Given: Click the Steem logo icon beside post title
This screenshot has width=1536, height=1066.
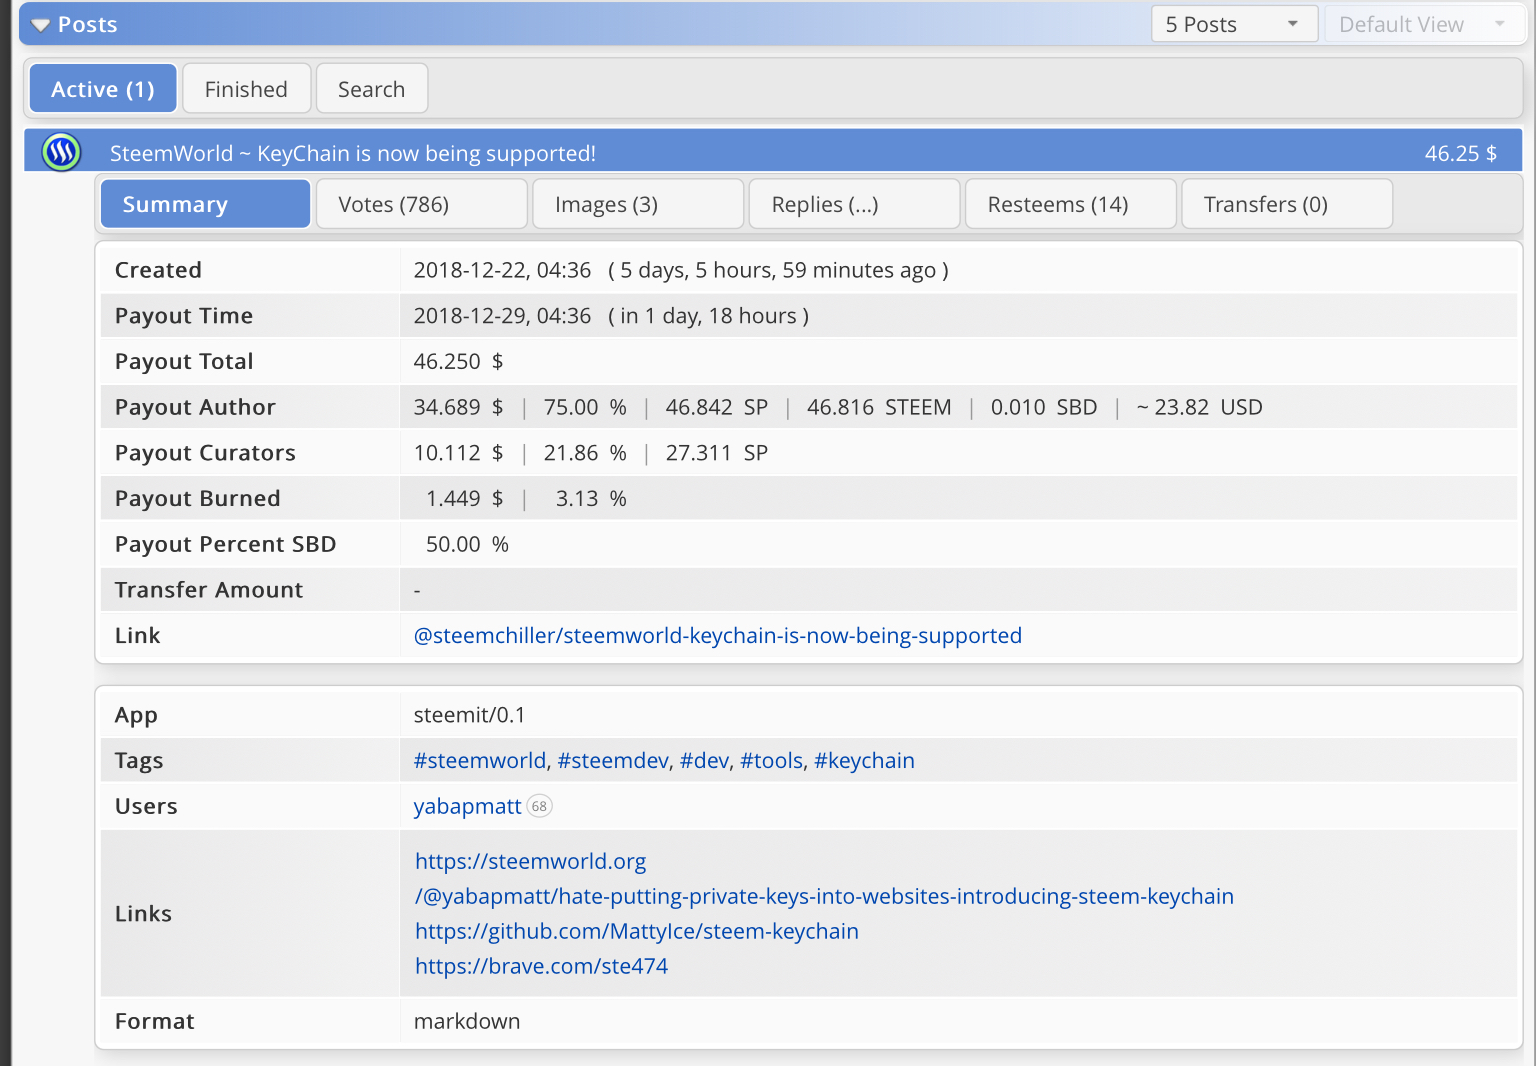Looking at the screenshot, I should tap(62, 152).
